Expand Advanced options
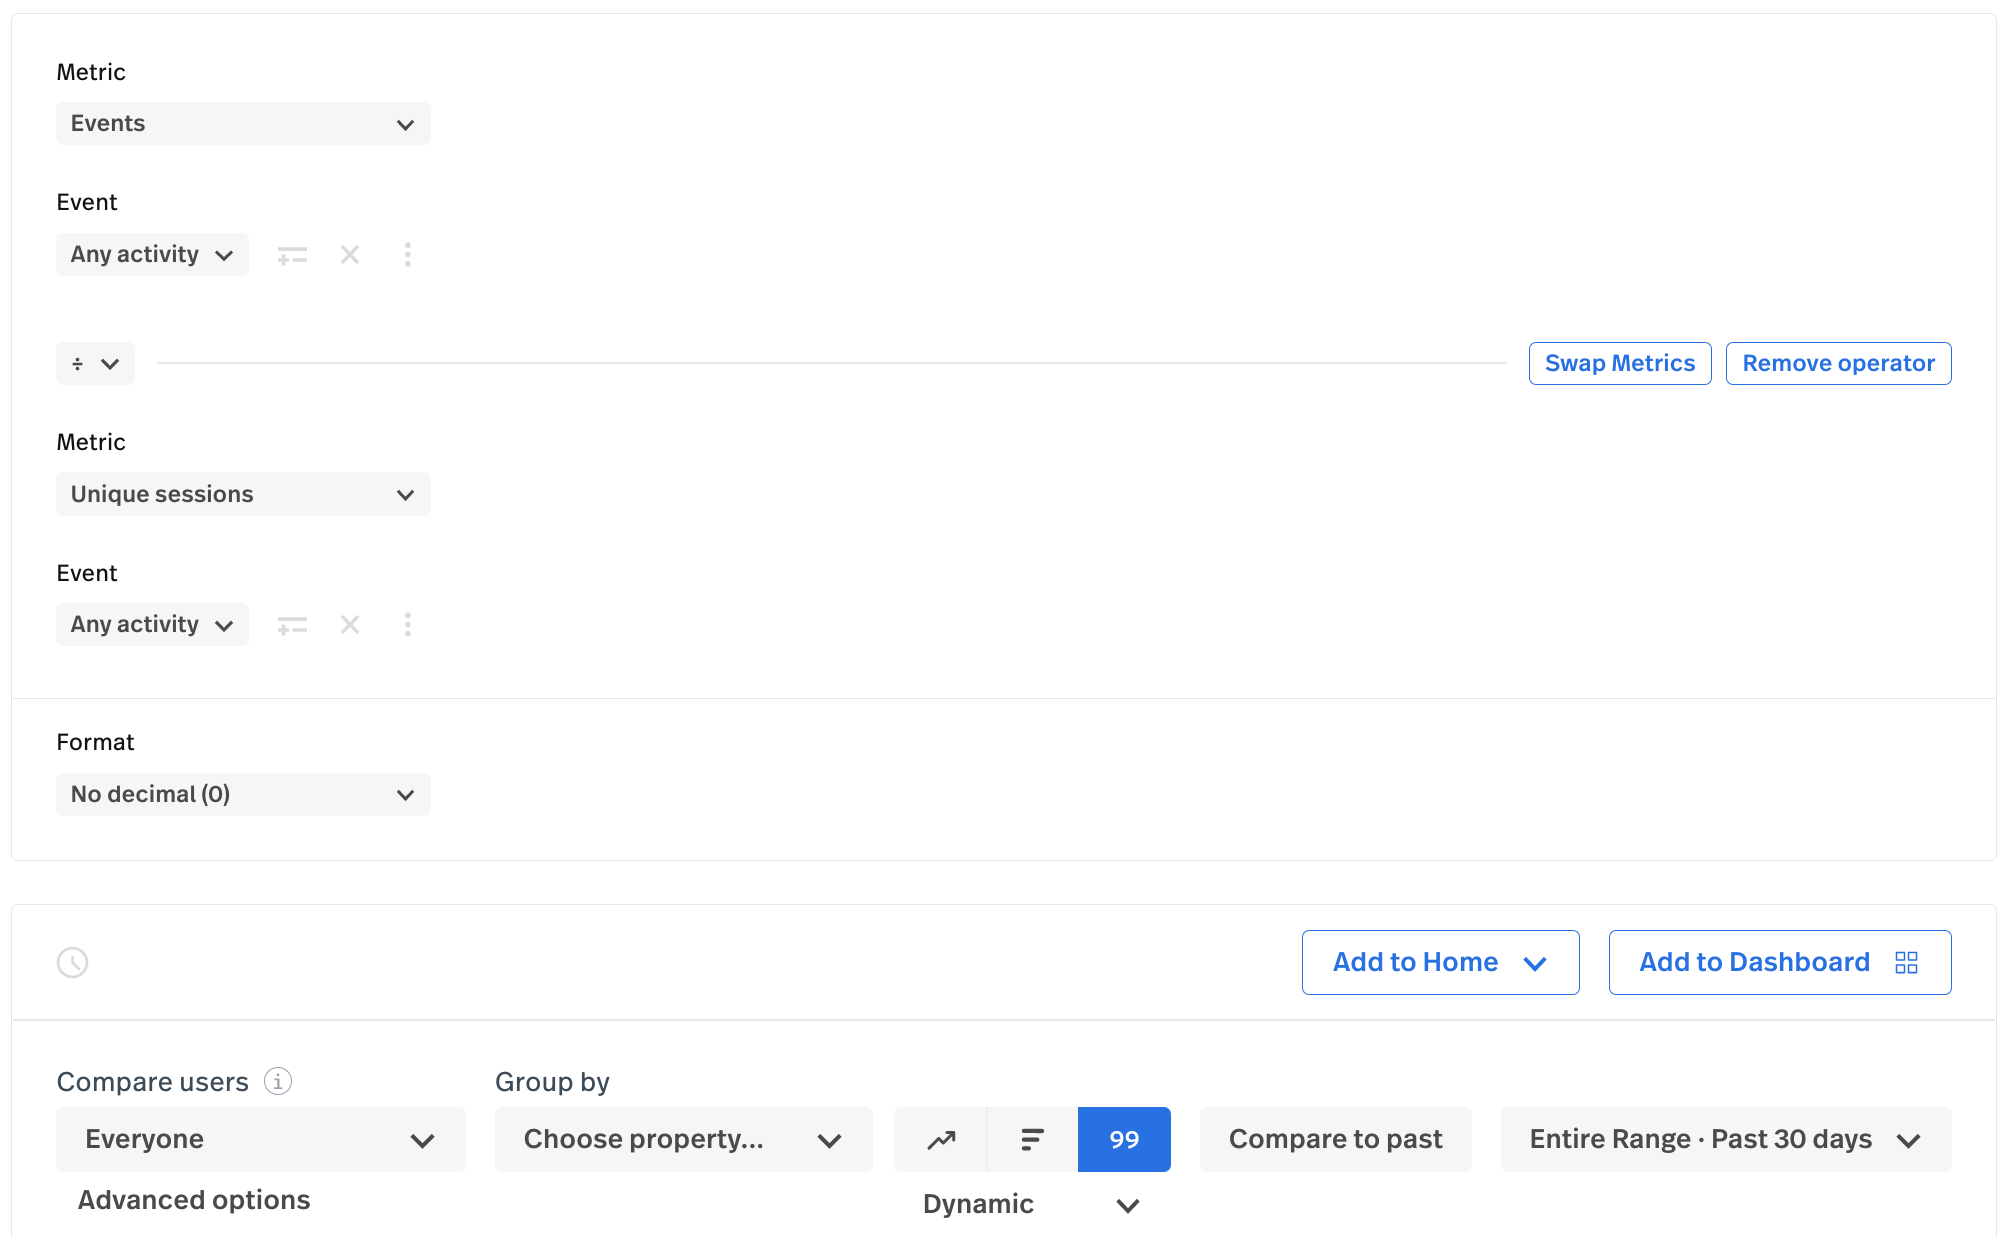This screenshot has width=2010, height=1238. point(193,1199)
